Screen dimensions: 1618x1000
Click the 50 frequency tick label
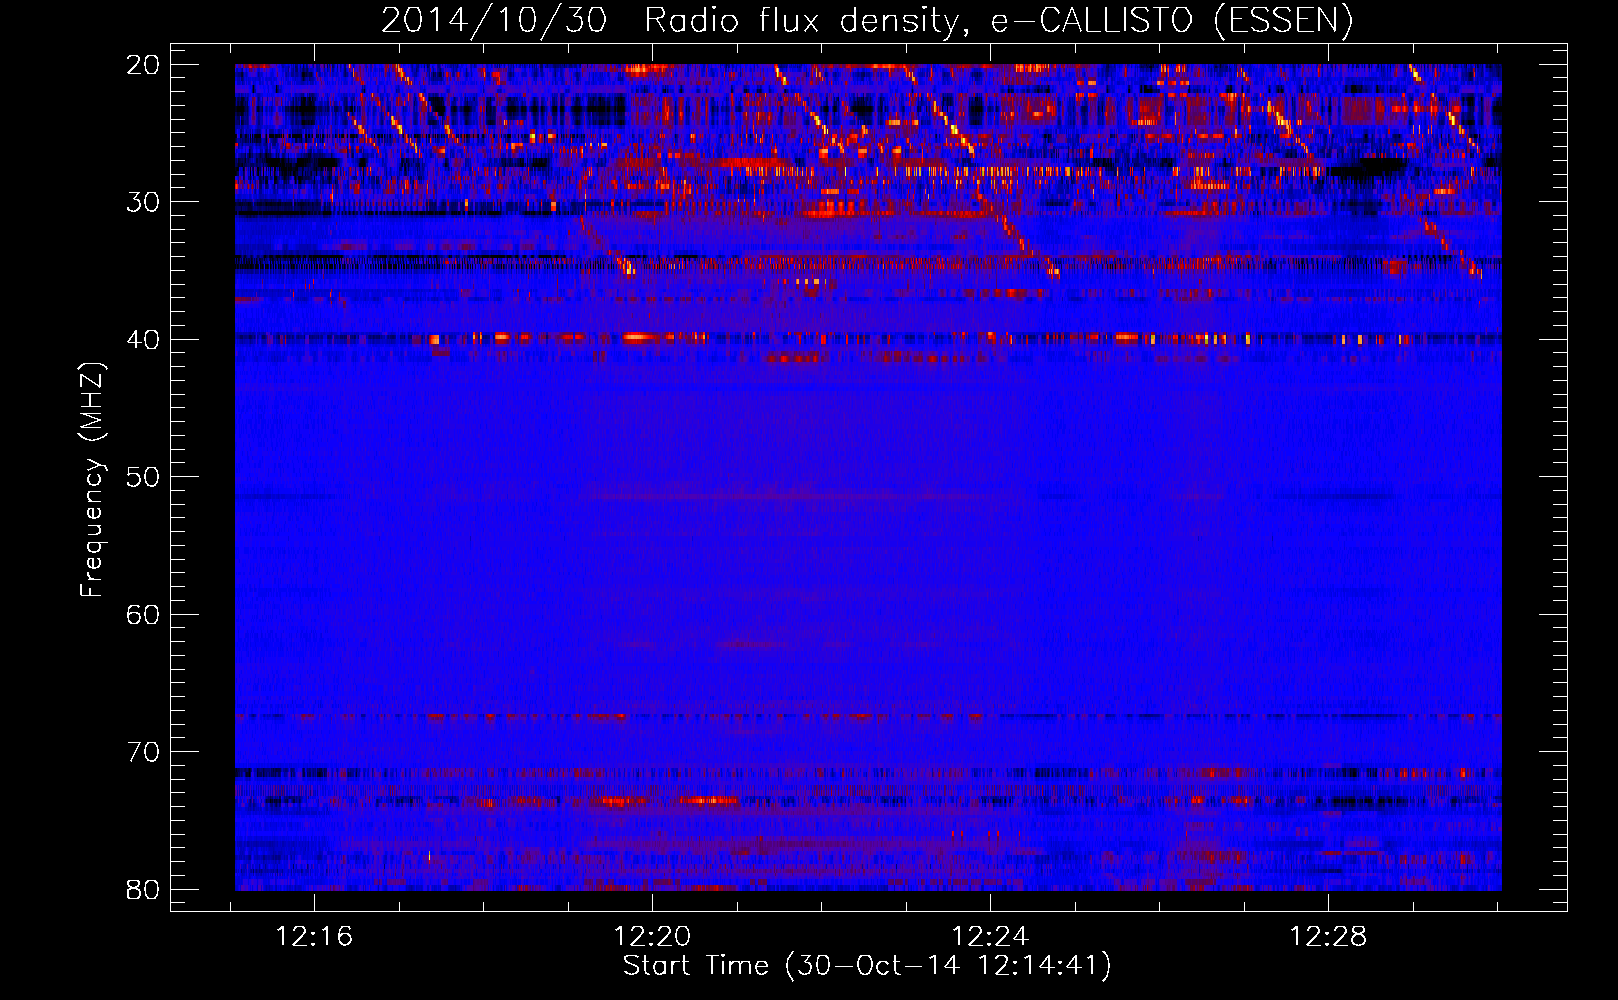[x=143, y=477]
